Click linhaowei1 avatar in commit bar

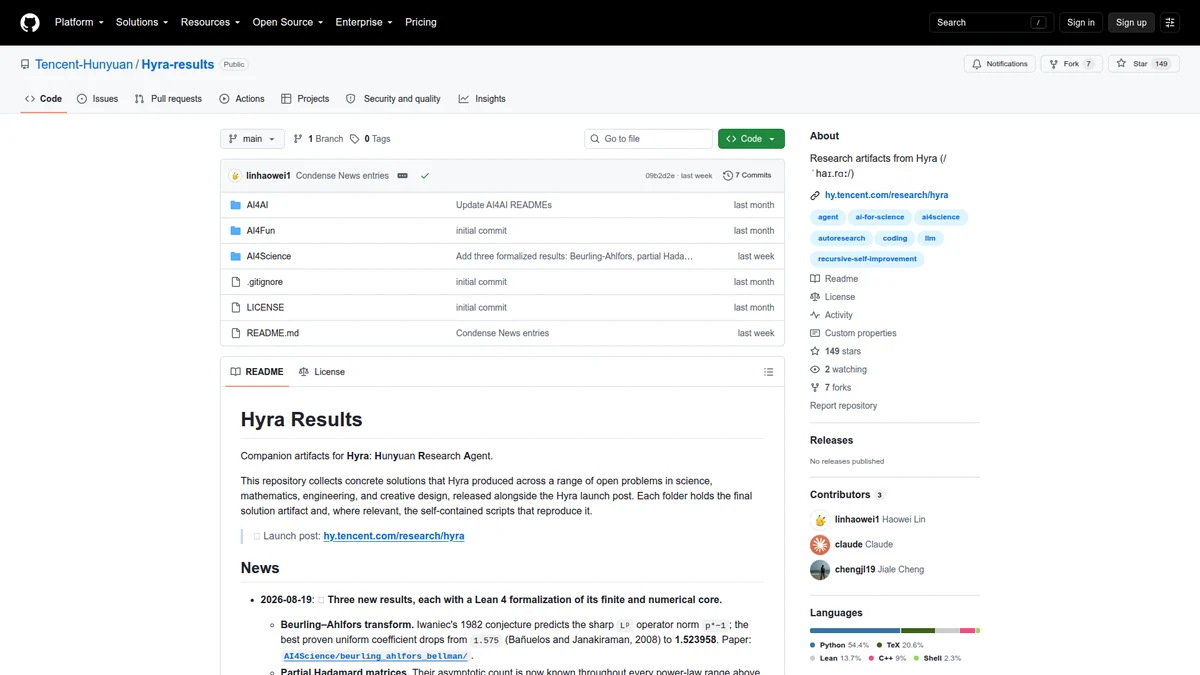(x=235, y=175)
